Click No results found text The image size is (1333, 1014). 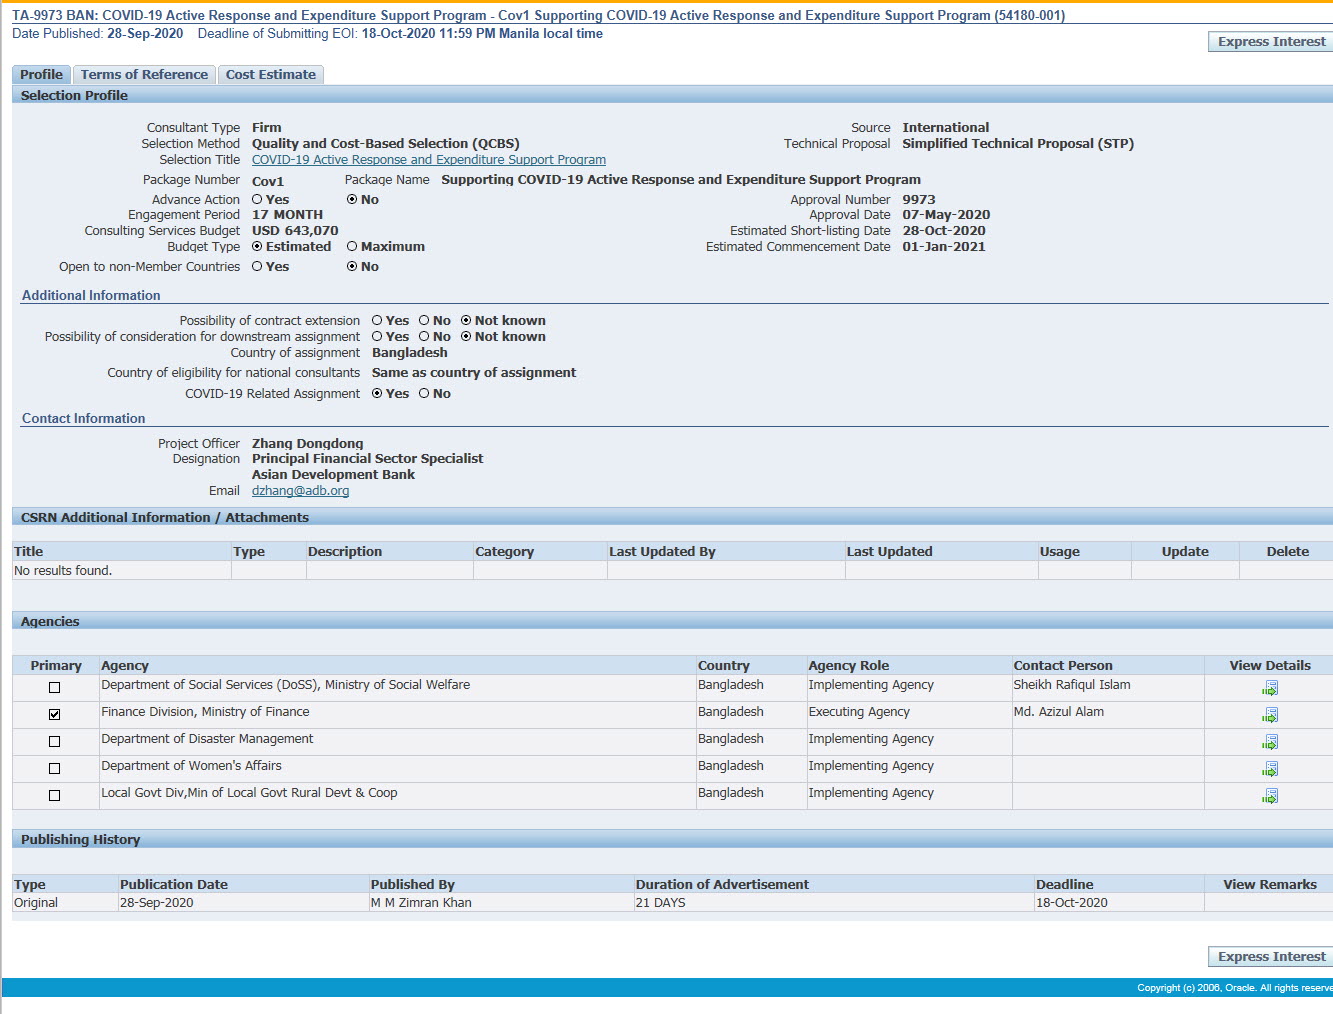click(63, 571)
